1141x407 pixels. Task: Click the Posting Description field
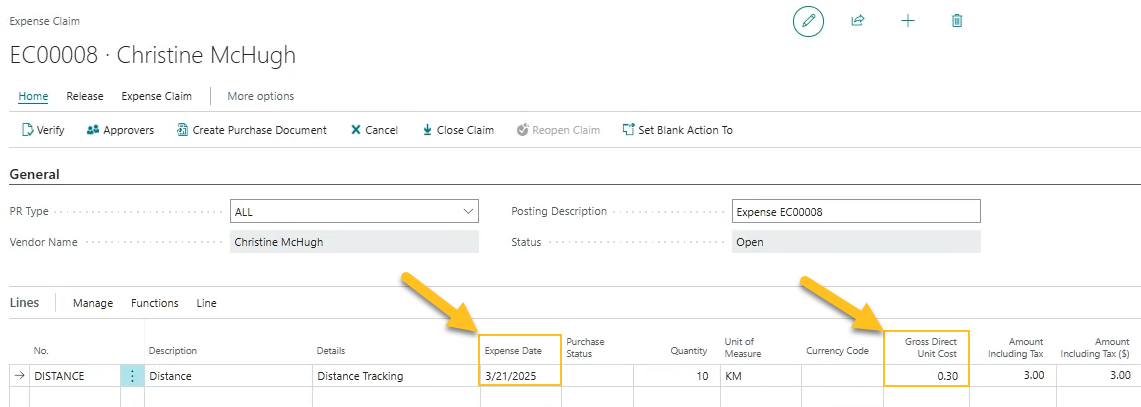click(855, 212)
